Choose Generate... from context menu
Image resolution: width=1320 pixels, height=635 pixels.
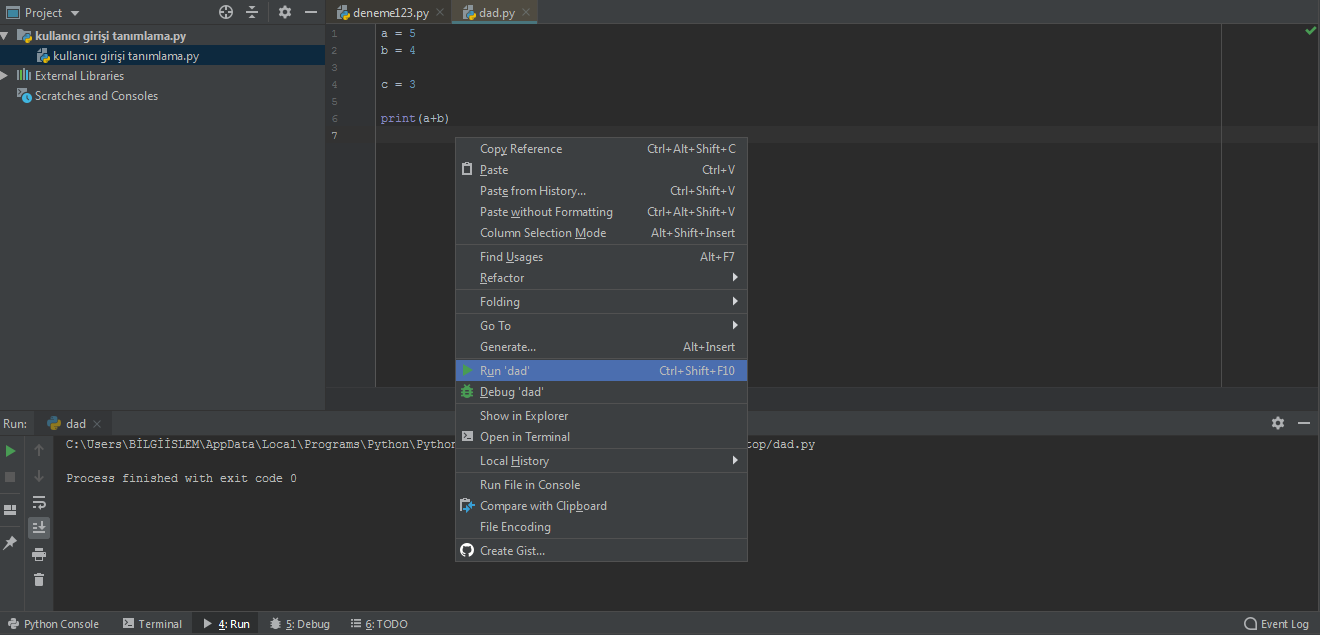[601, 347]
